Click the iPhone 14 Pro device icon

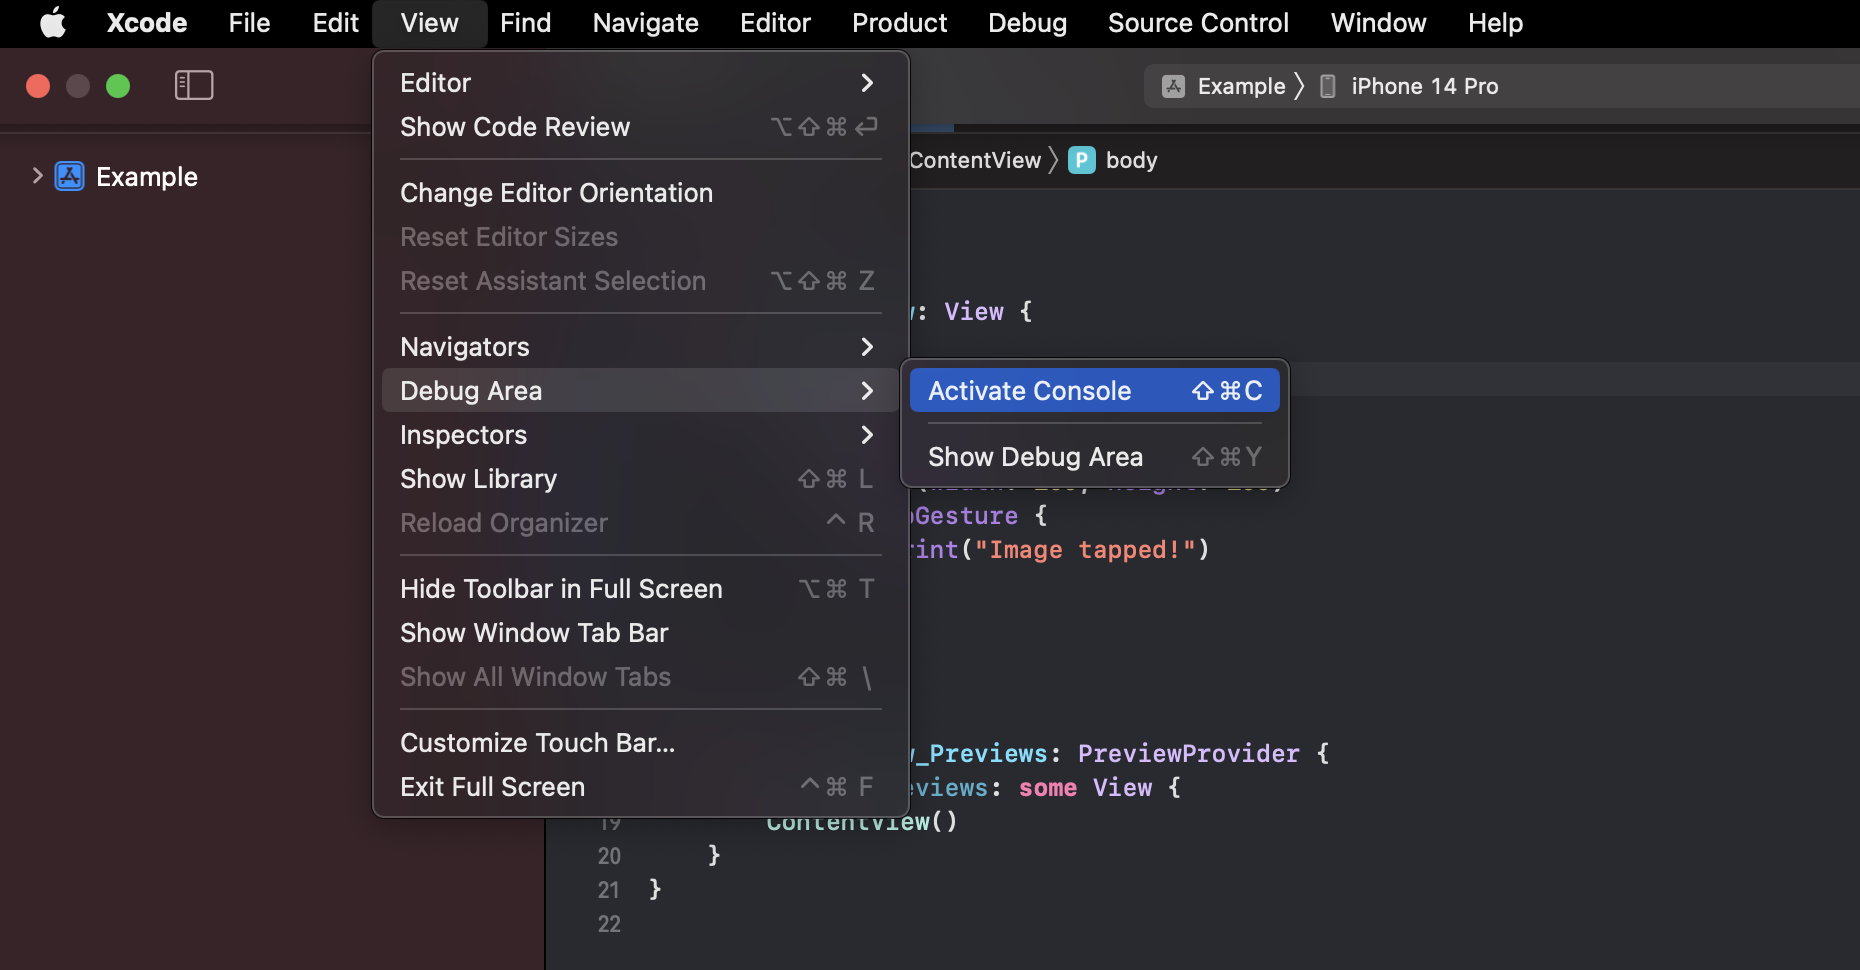point(1328,87)
